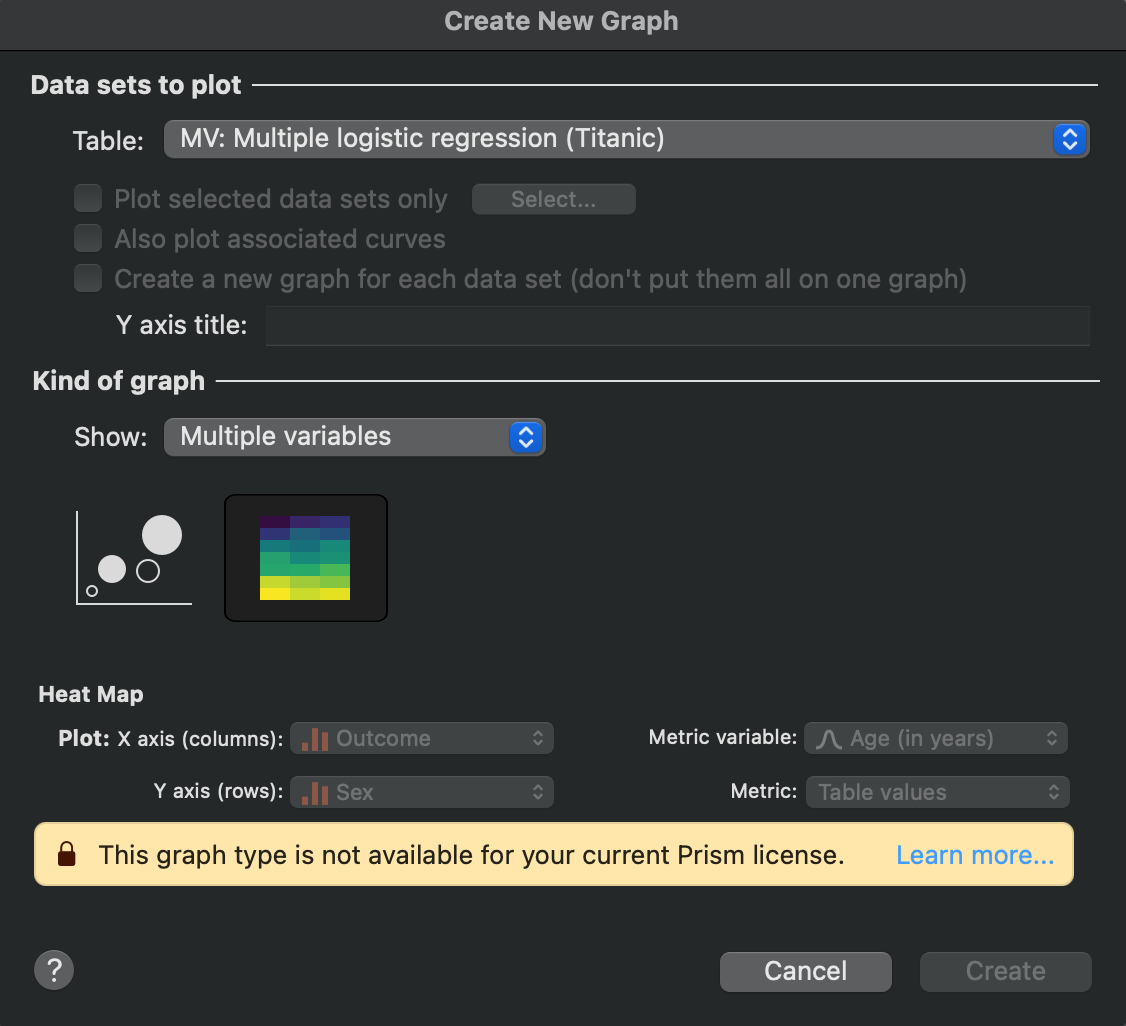Expand the X axis columns Outcome dropdown

point(422,739)
